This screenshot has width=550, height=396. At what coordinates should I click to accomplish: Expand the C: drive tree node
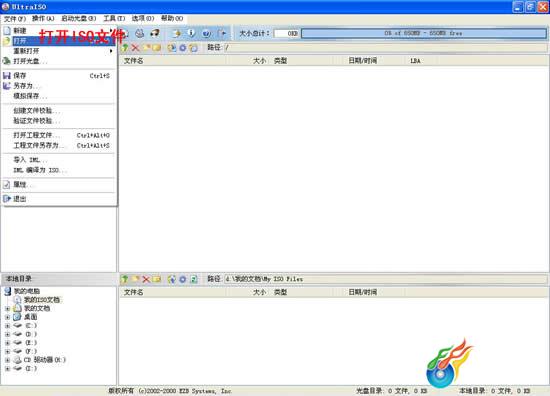tap(7, 326)
